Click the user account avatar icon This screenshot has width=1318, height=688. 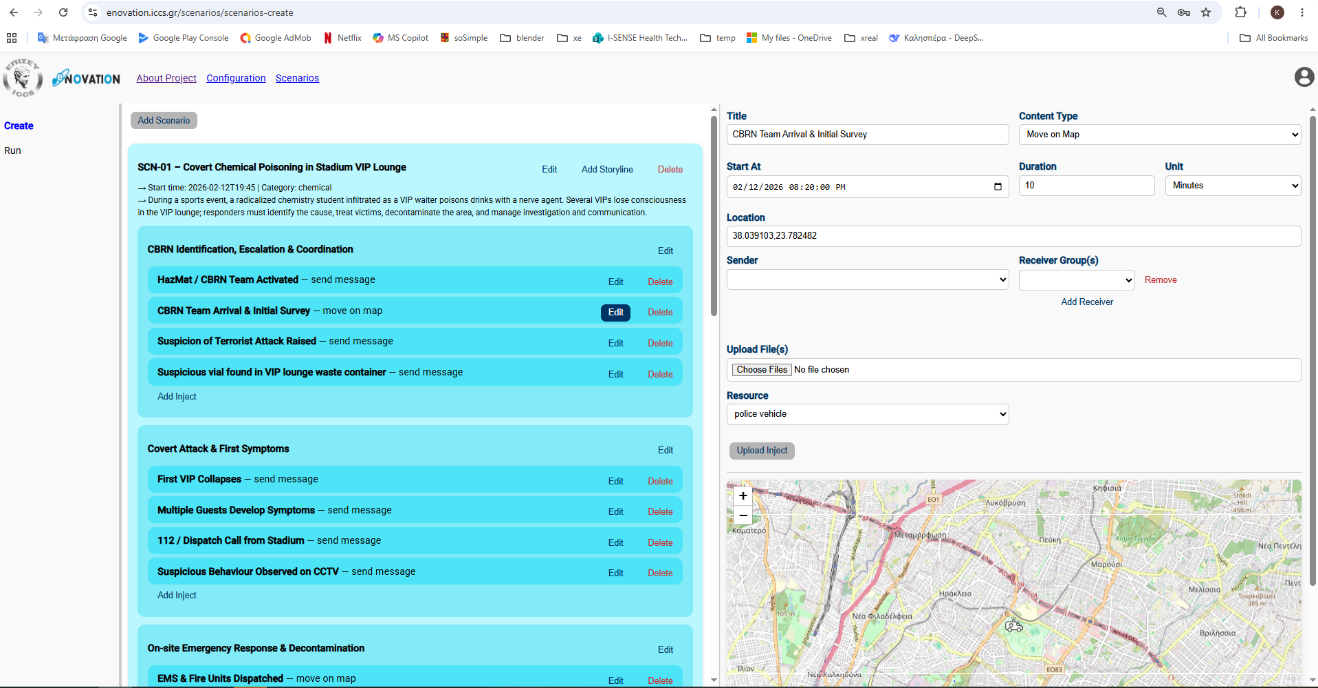tap(1304, 77)
